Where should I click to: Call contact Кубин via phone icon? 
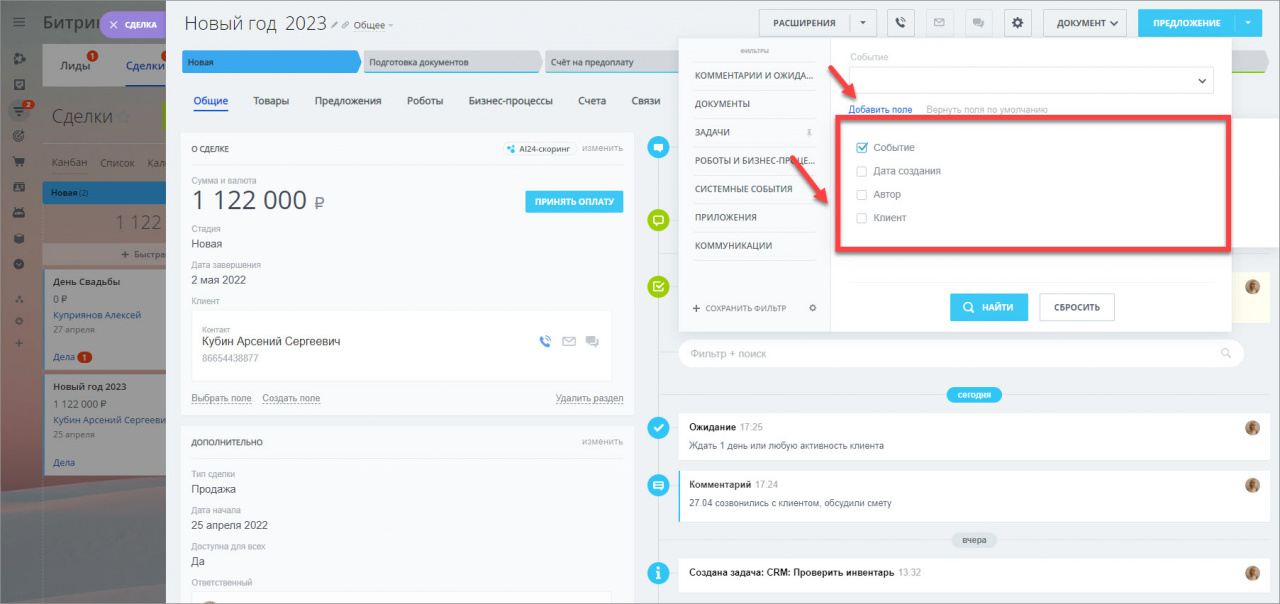click(545, 341)
